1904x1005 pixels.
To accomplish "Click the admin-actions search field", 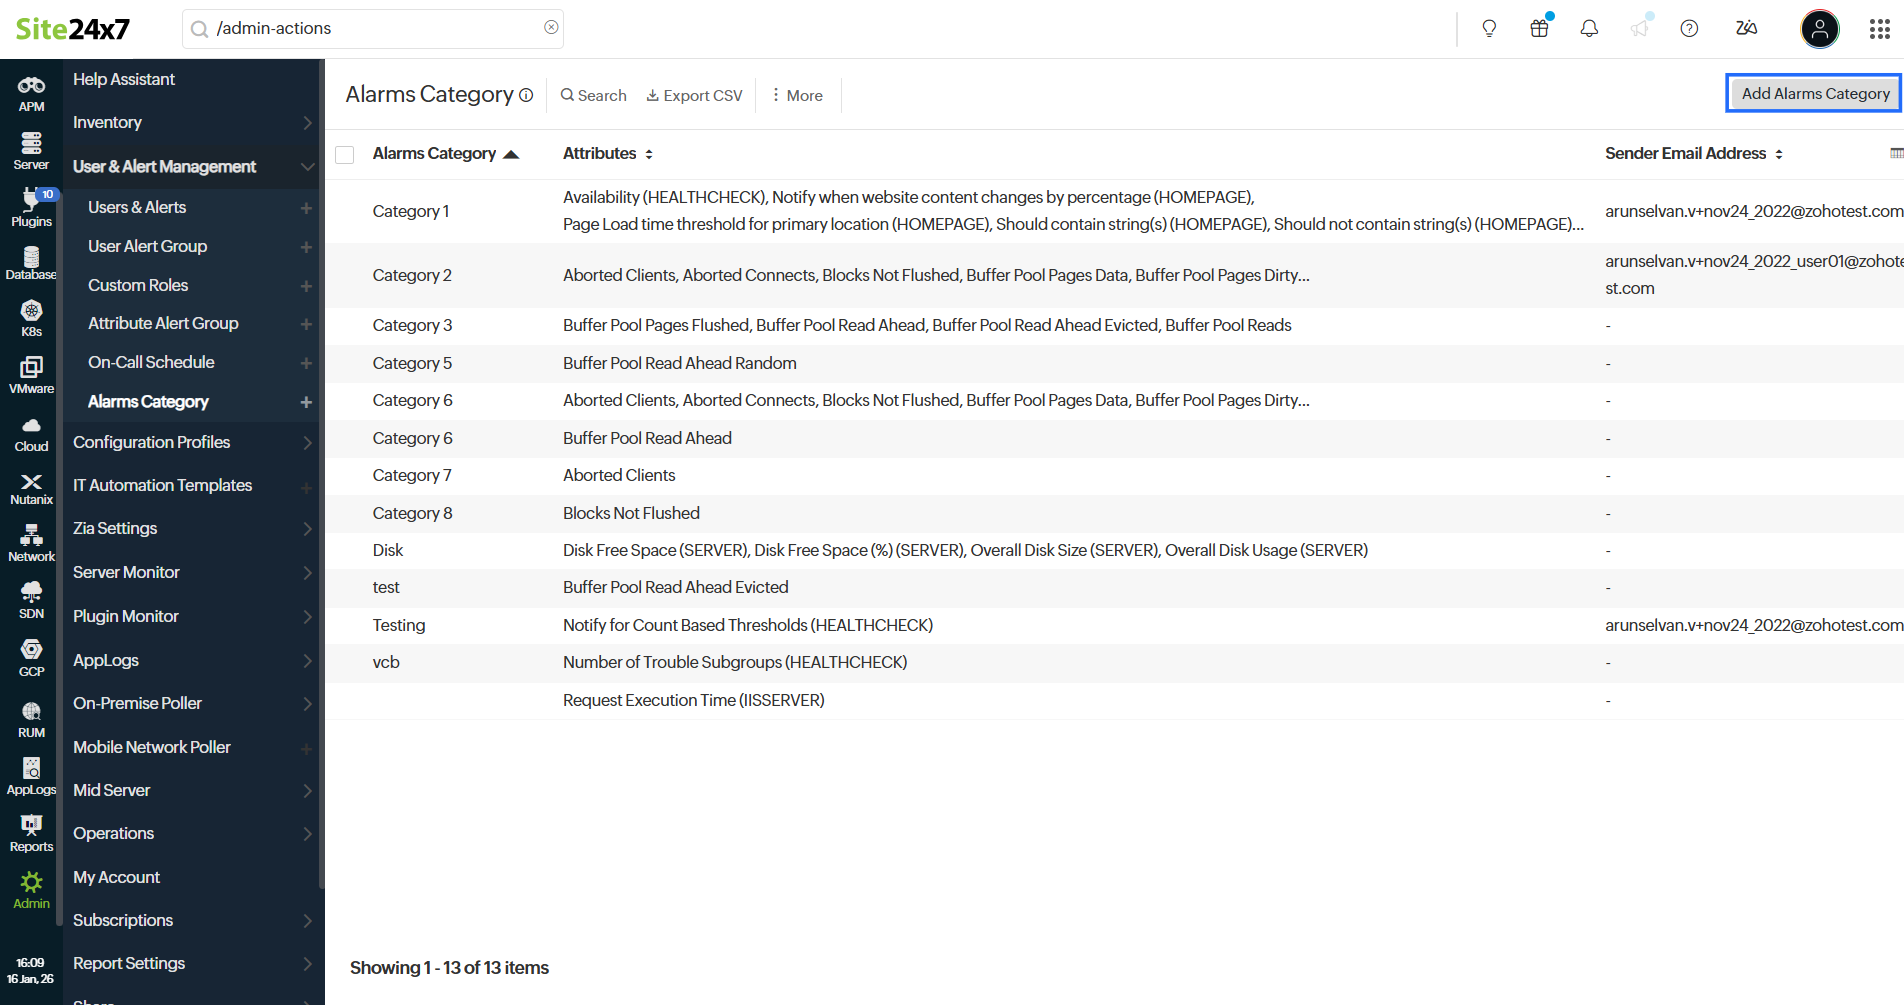I will (373, 28).
